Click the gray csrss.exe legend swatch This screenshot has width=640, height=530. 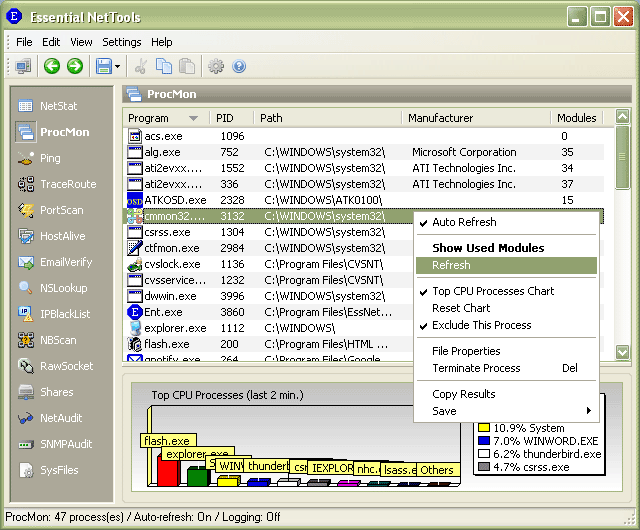(x=484, y=467)
